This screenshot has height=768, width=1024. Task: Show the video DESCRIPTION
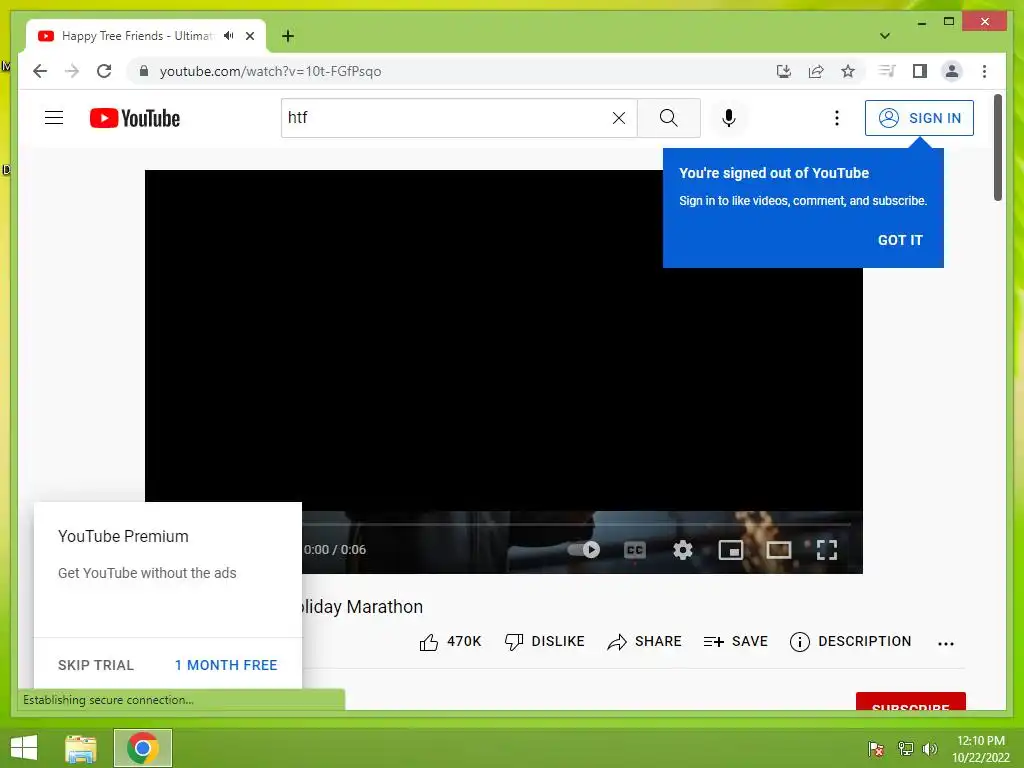click(850, 641)
